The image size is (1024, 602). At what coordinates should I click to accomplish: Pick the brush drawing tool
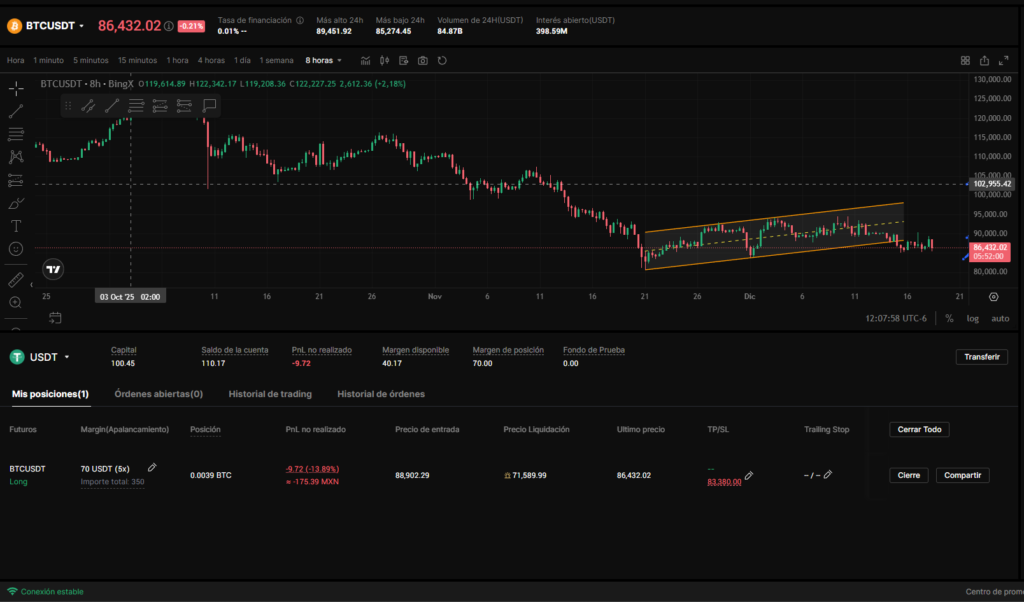click(16, 203)
